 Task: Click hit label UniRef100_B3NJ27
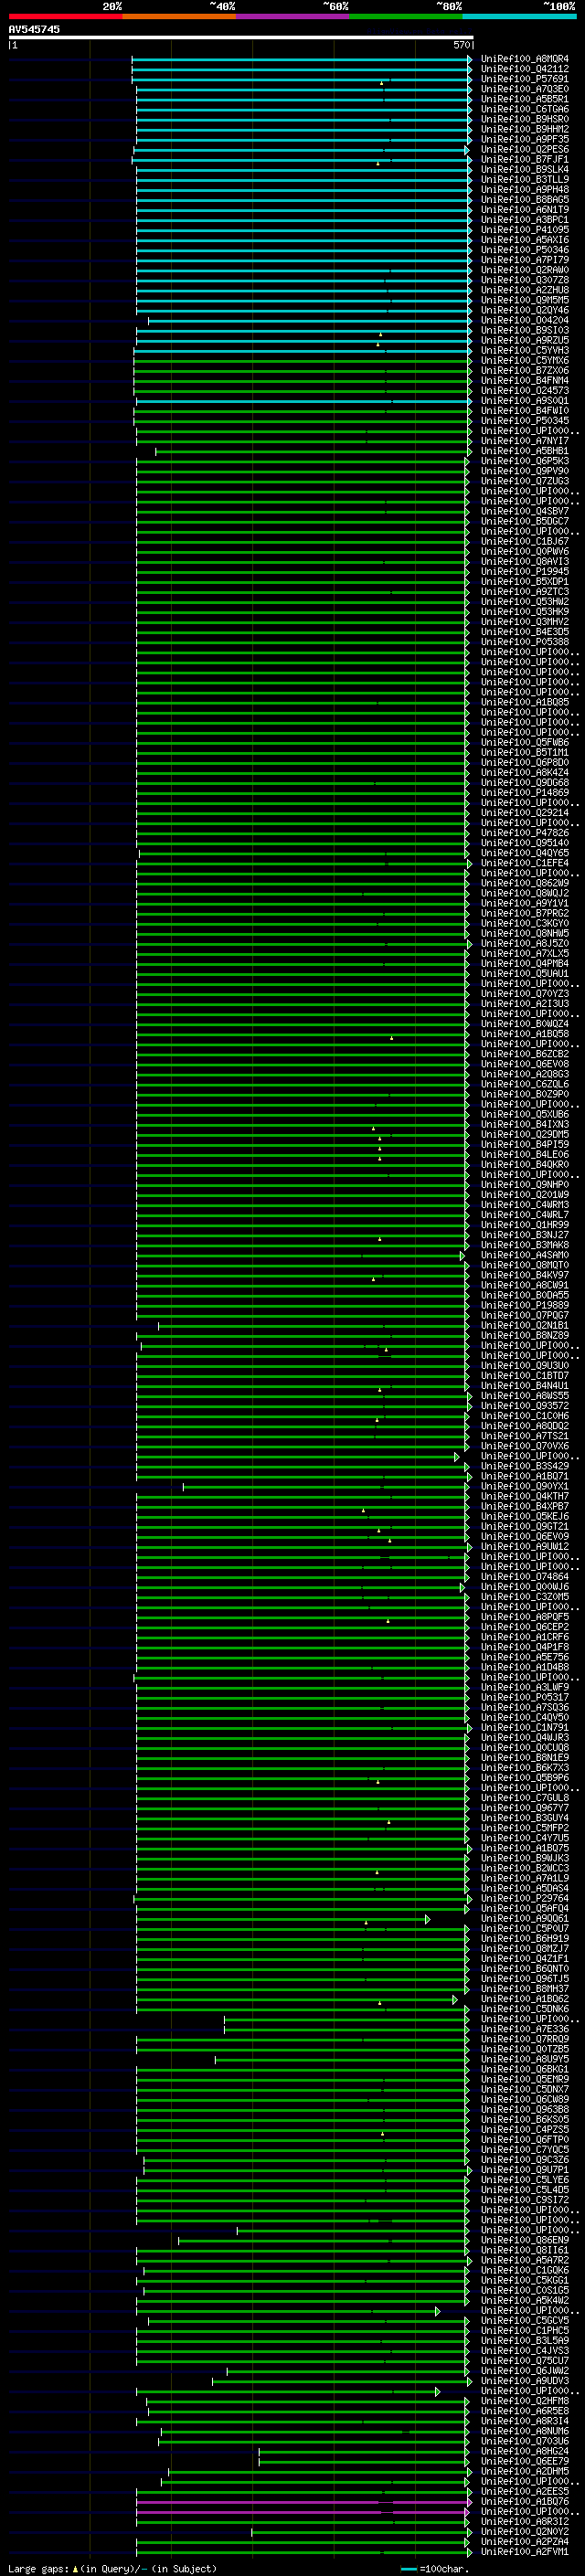[x=524, y=1235]
